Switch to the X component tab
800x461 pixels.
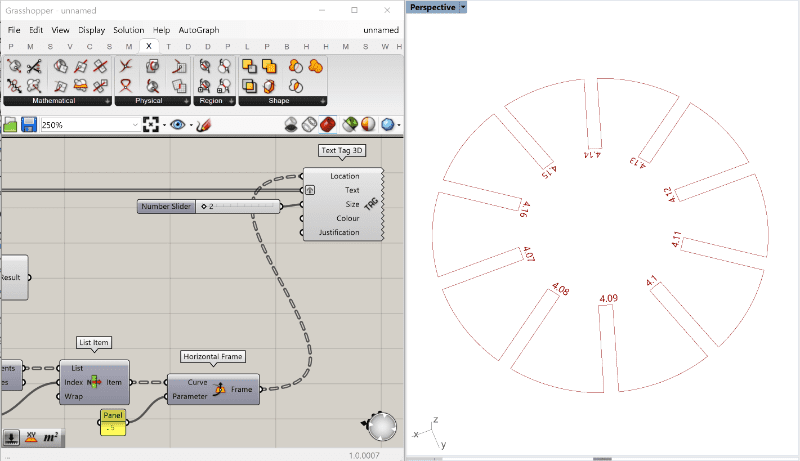tap(148, 46)
